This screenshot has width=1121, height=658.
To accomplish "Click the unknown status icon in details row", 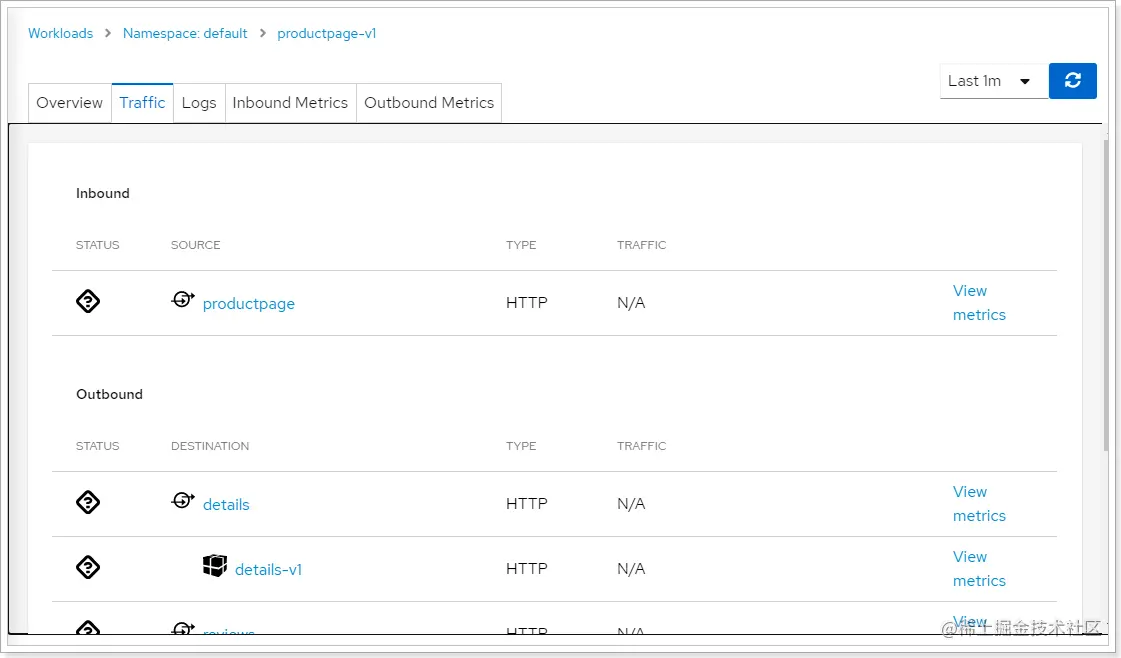I will coord(88,502).
